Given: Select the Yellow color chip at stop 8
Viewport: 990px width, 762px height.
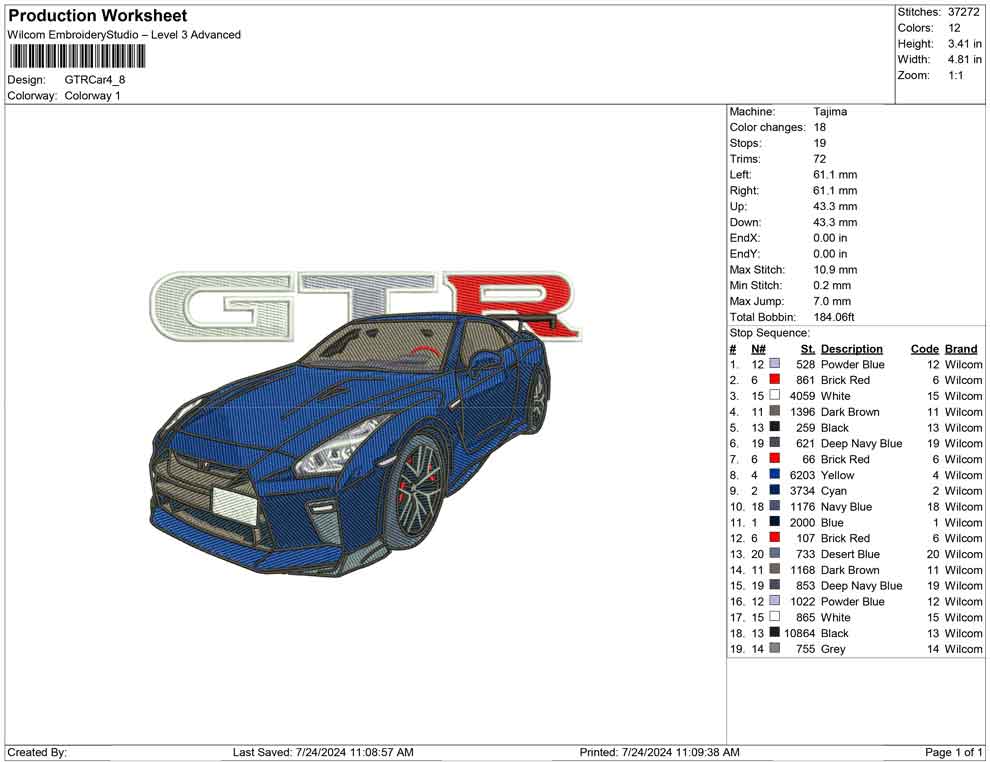Looking at the screenshot, I should 772,475.
